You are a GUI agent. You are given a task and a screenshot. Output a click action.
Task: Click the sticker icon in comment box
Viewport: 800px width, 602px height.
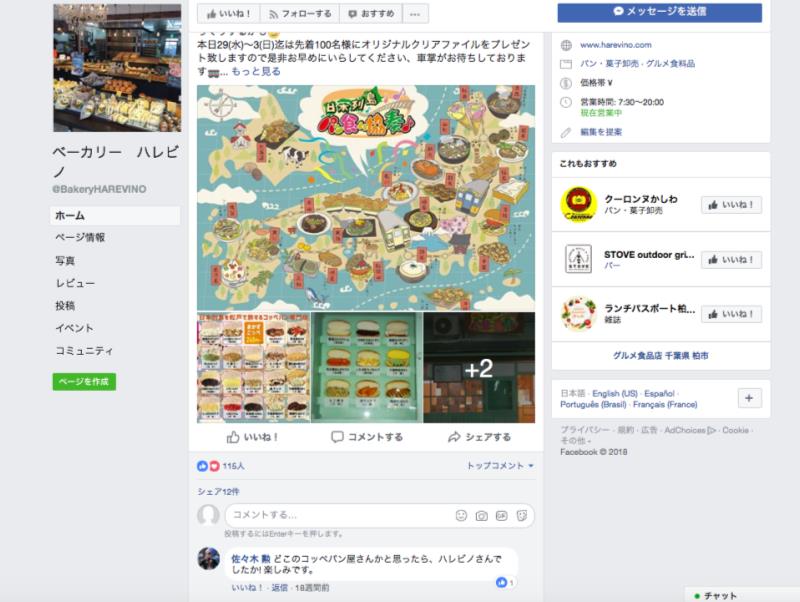521,516
